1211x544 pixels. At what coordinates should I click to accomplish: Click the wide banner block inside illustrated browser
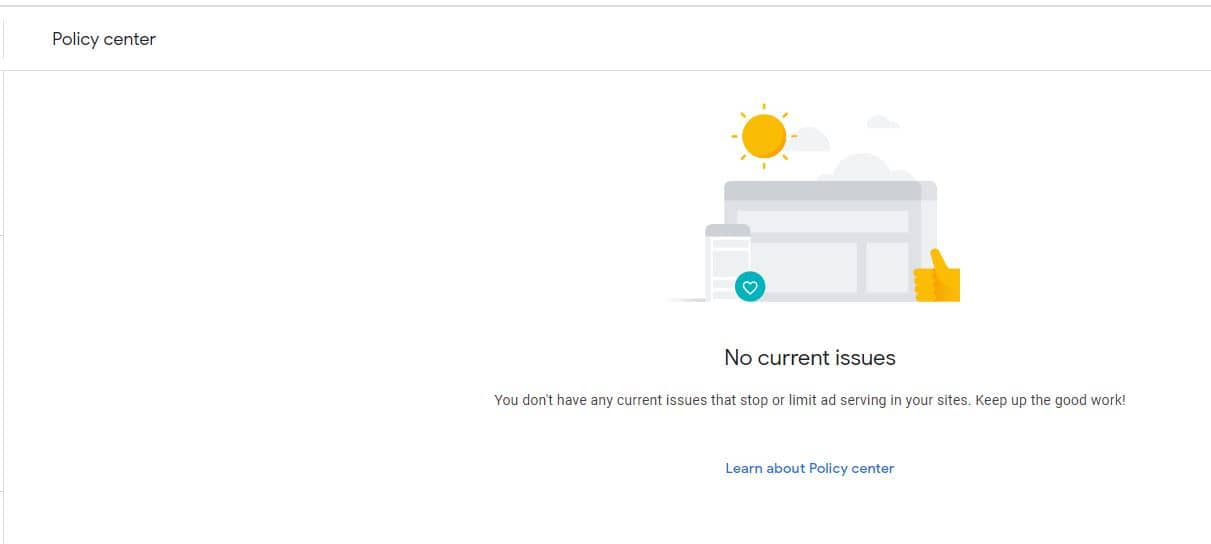823,222
